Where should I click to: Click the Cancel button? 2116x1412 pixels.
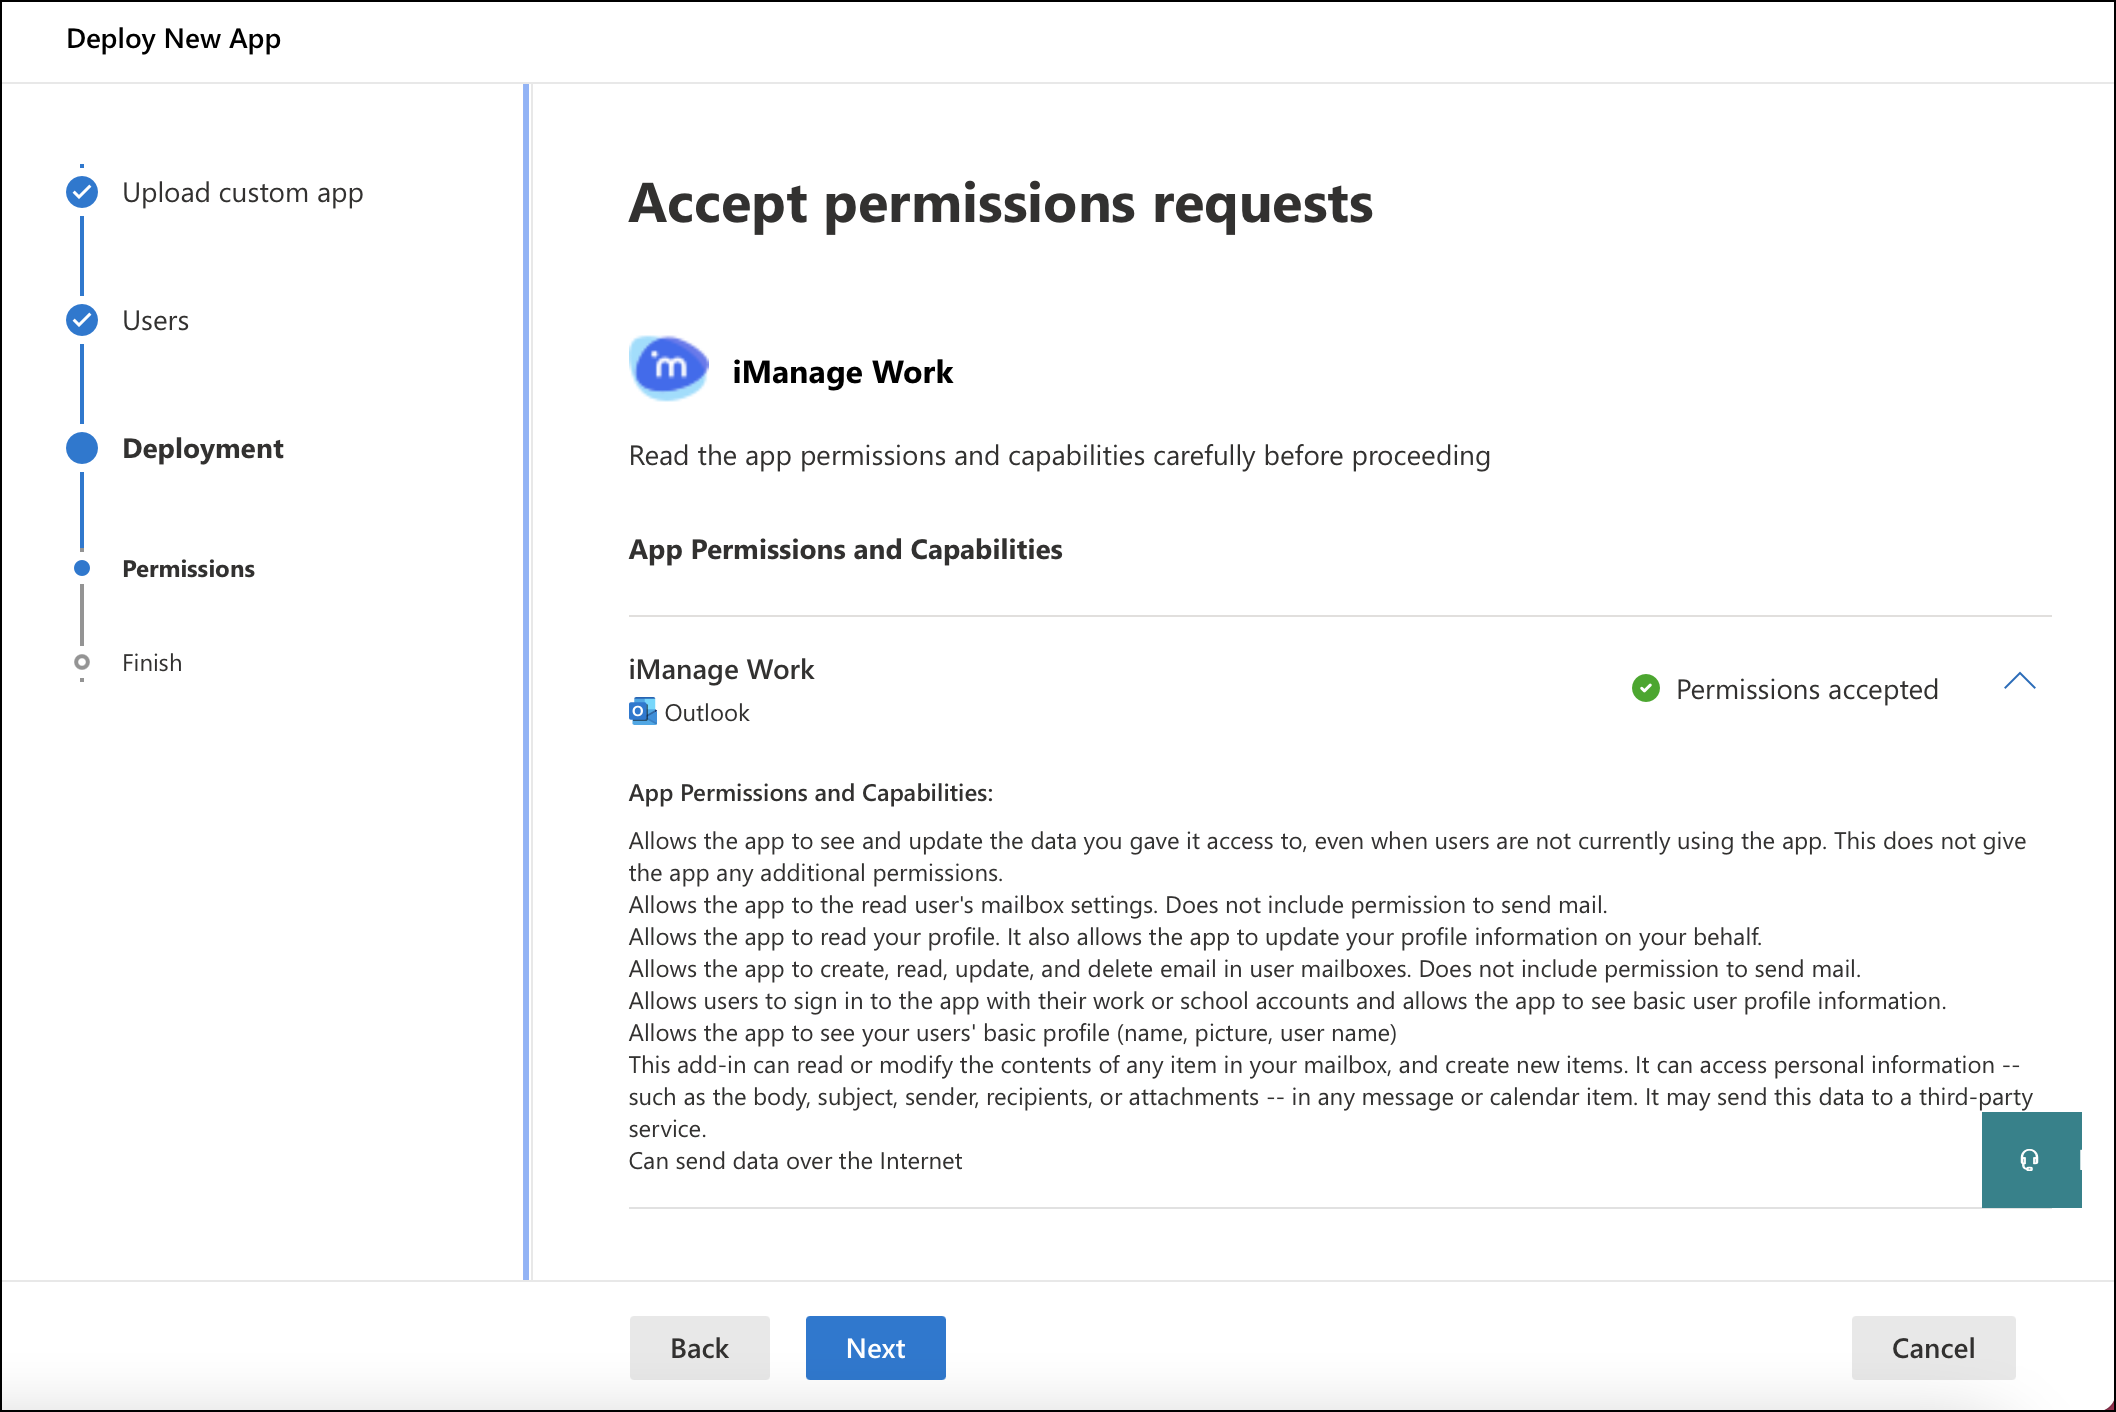click(x=1932, y=1347)
